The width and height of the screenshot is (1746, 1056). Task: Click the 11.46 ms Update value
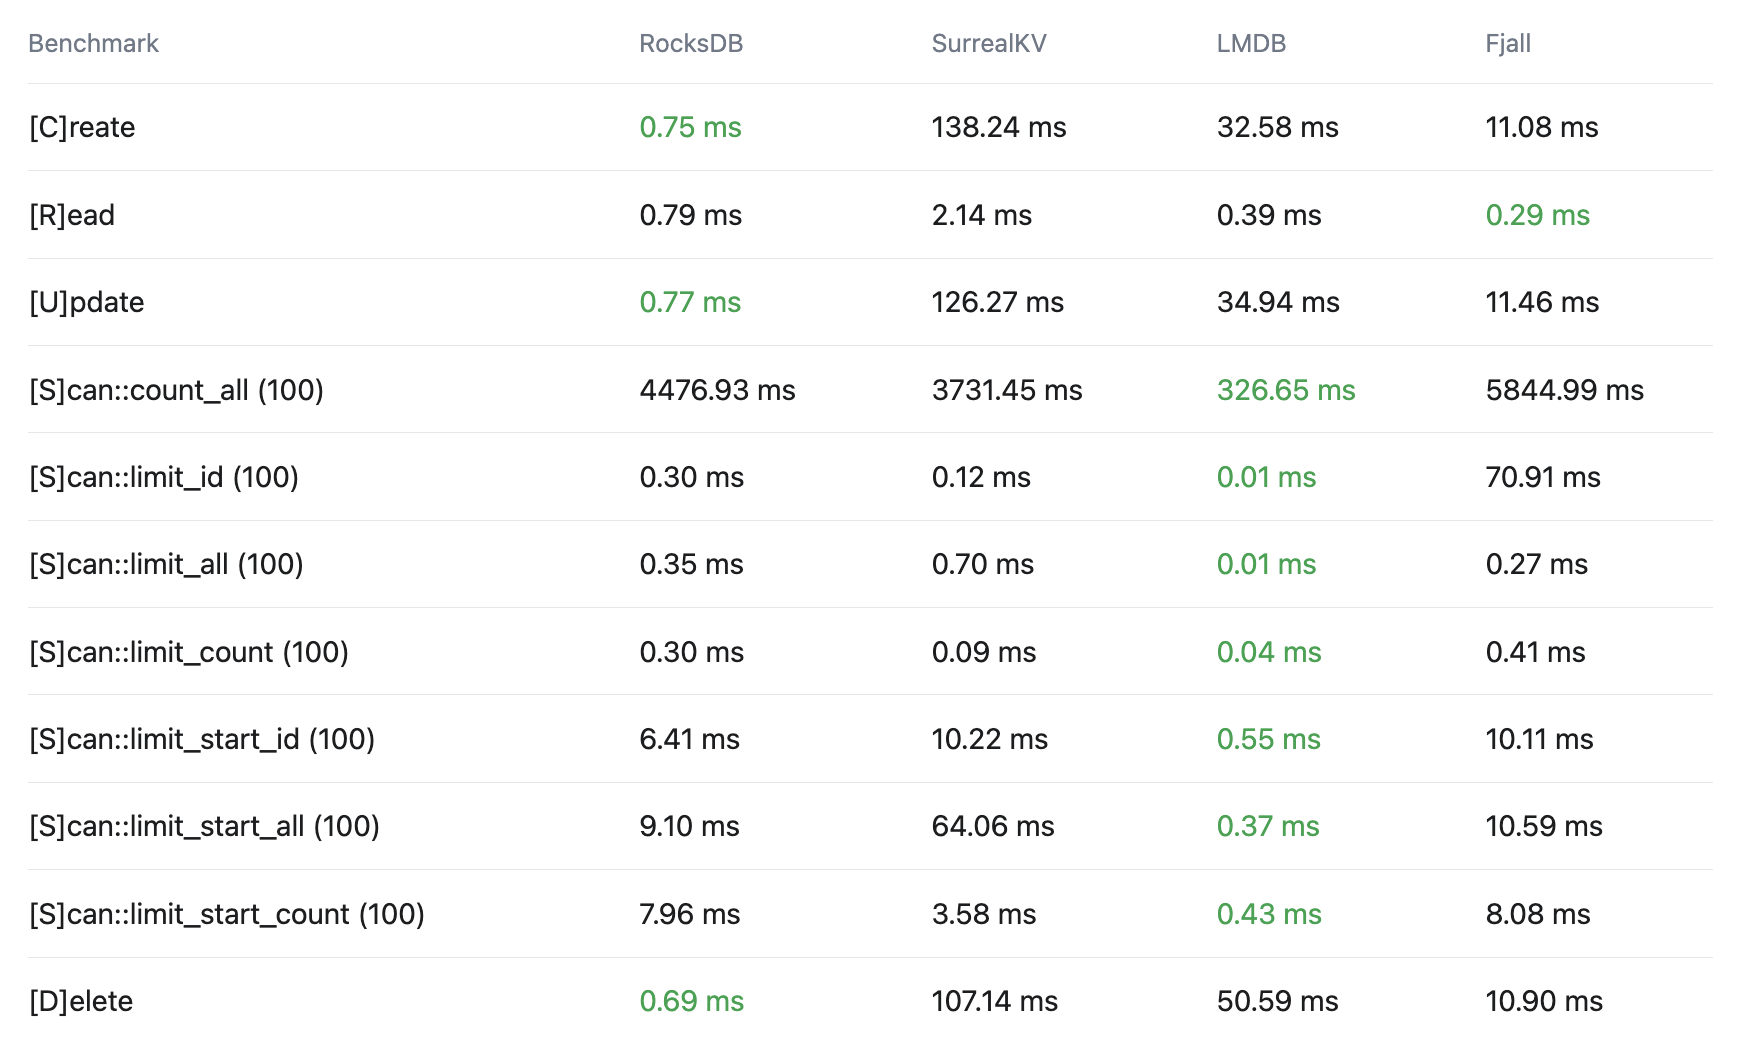1543,302
